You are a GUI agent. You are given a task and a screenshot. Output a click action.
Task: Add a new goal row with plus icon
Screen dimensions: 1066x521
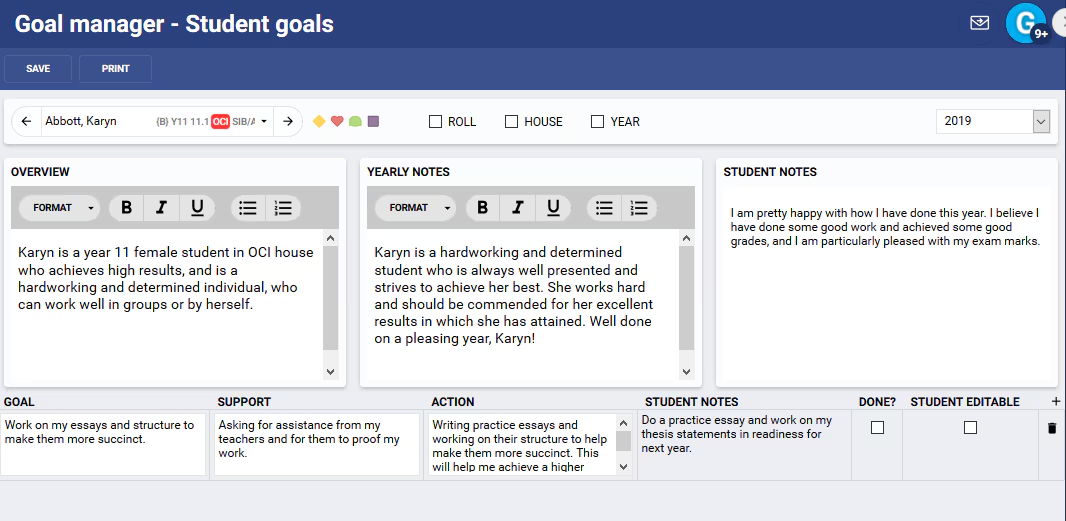pos(1055,401)
